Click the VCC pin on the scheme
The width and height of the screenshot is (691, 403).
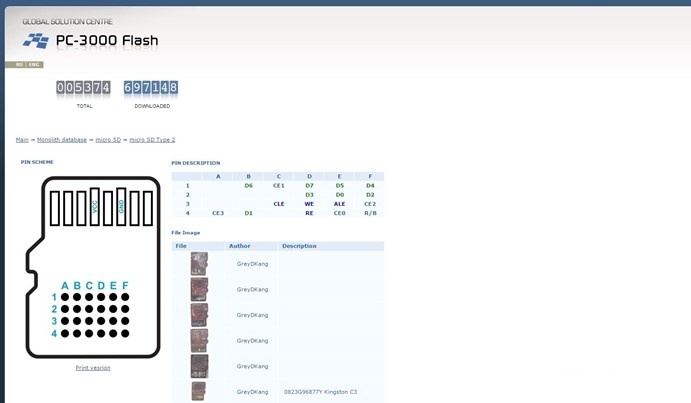(94, 207)
